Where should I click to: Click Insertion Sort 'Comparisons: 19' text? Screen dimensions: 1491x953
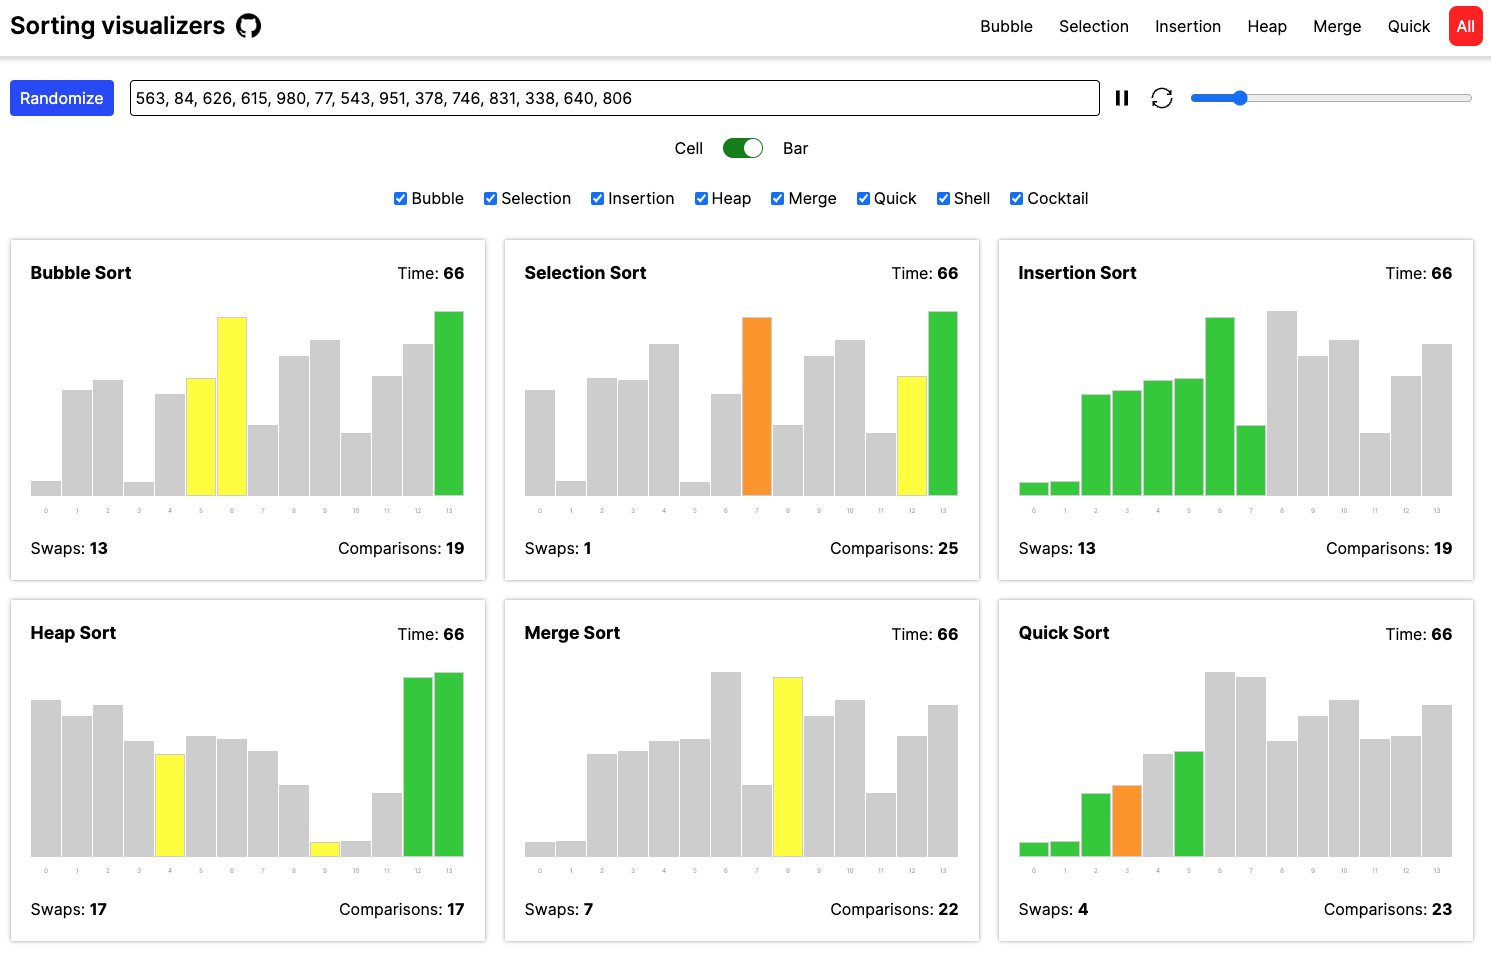1389,548
